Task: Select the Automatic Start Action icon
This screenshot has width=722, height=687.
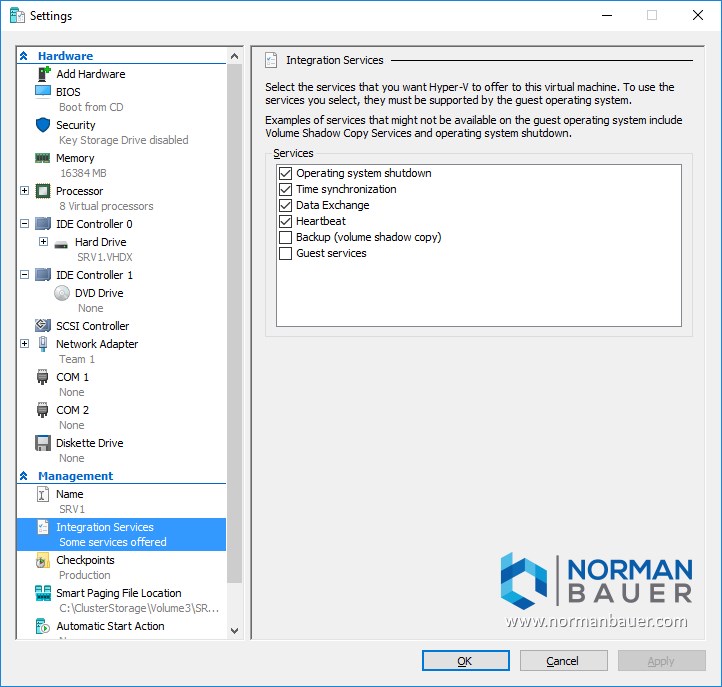Action: pos(43,626)
